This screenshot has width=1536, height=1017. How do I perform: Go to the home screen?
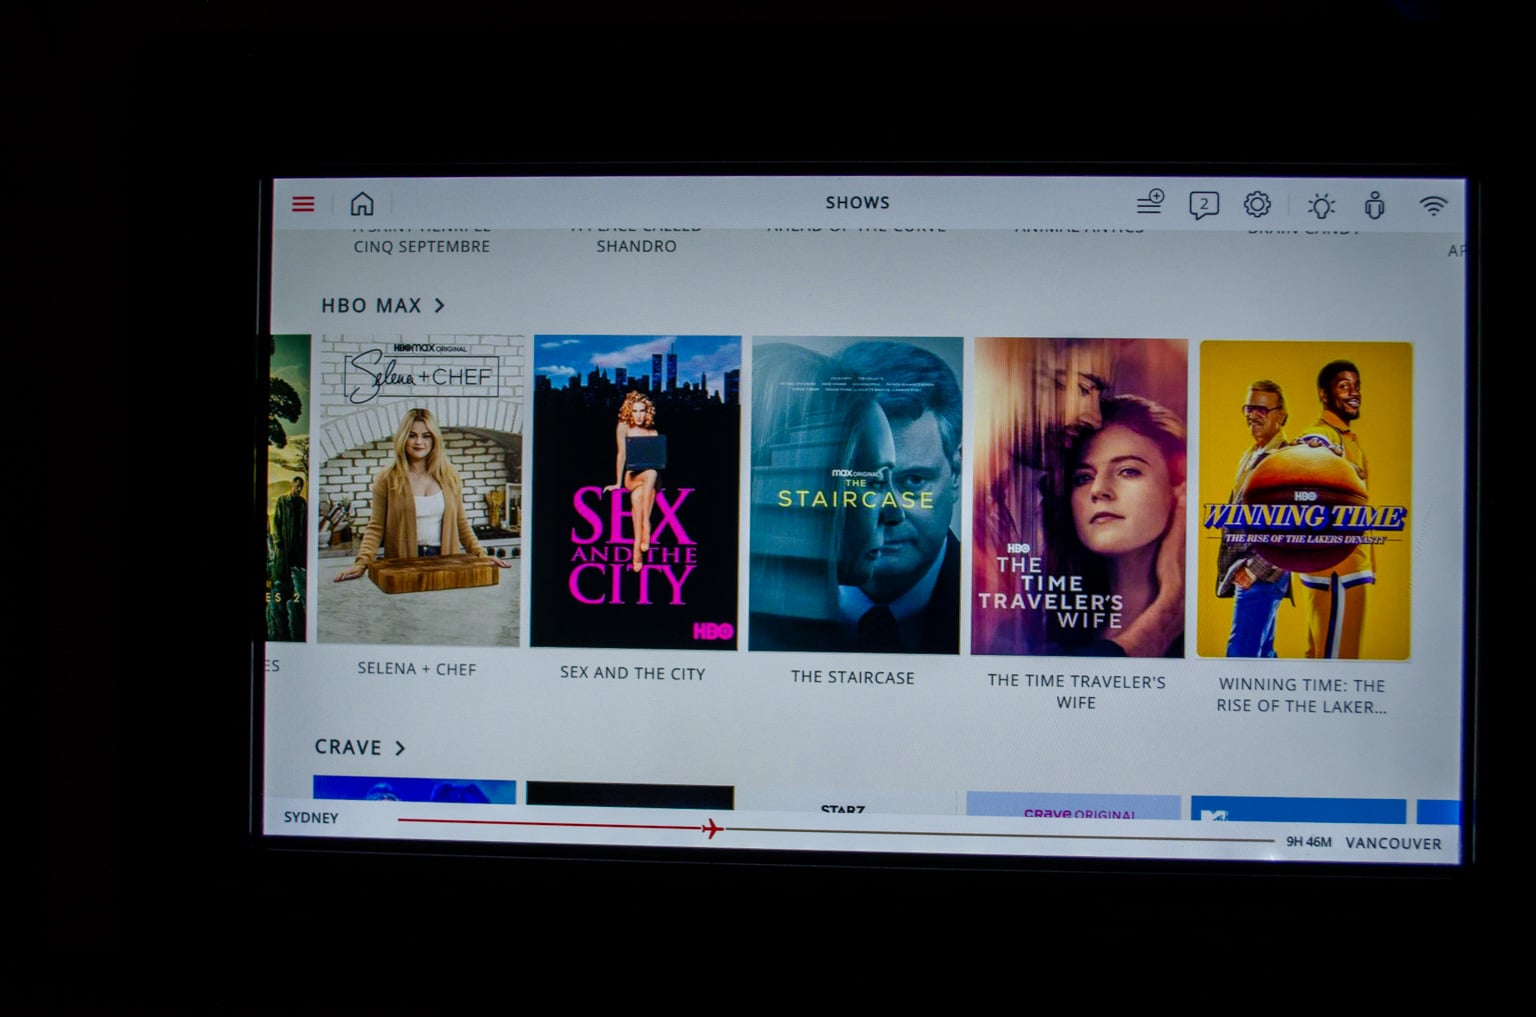362,204
